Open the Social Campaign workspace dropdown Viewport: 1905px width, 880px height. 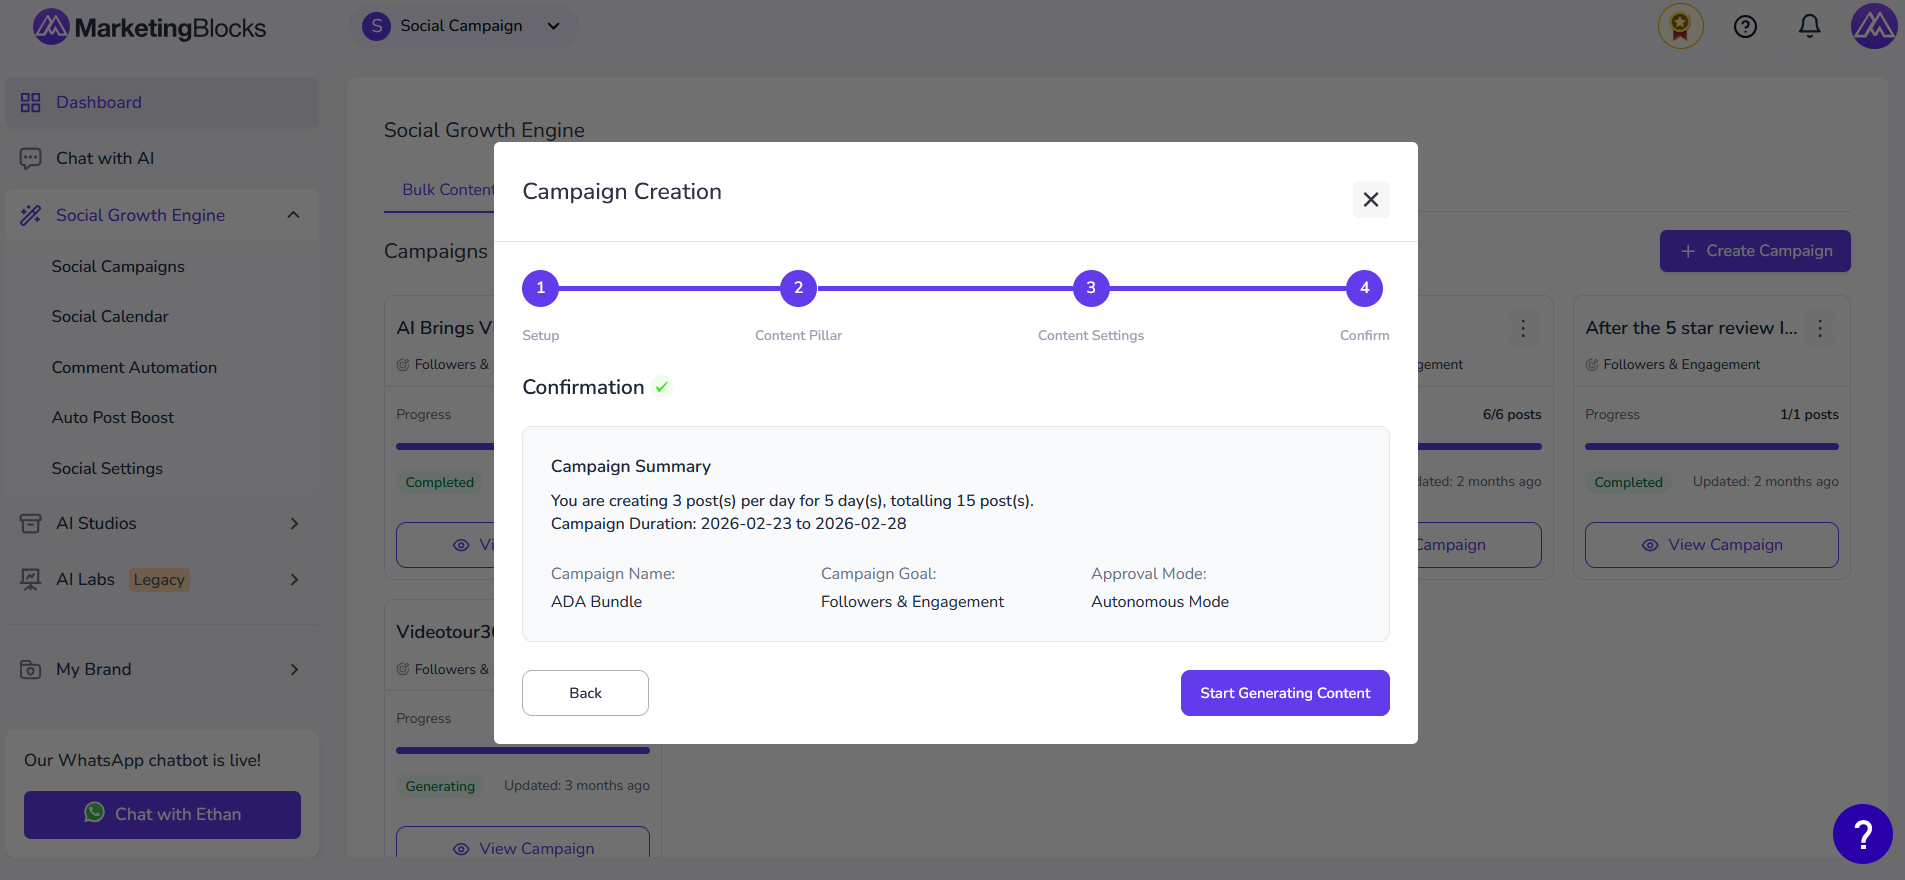462,26
